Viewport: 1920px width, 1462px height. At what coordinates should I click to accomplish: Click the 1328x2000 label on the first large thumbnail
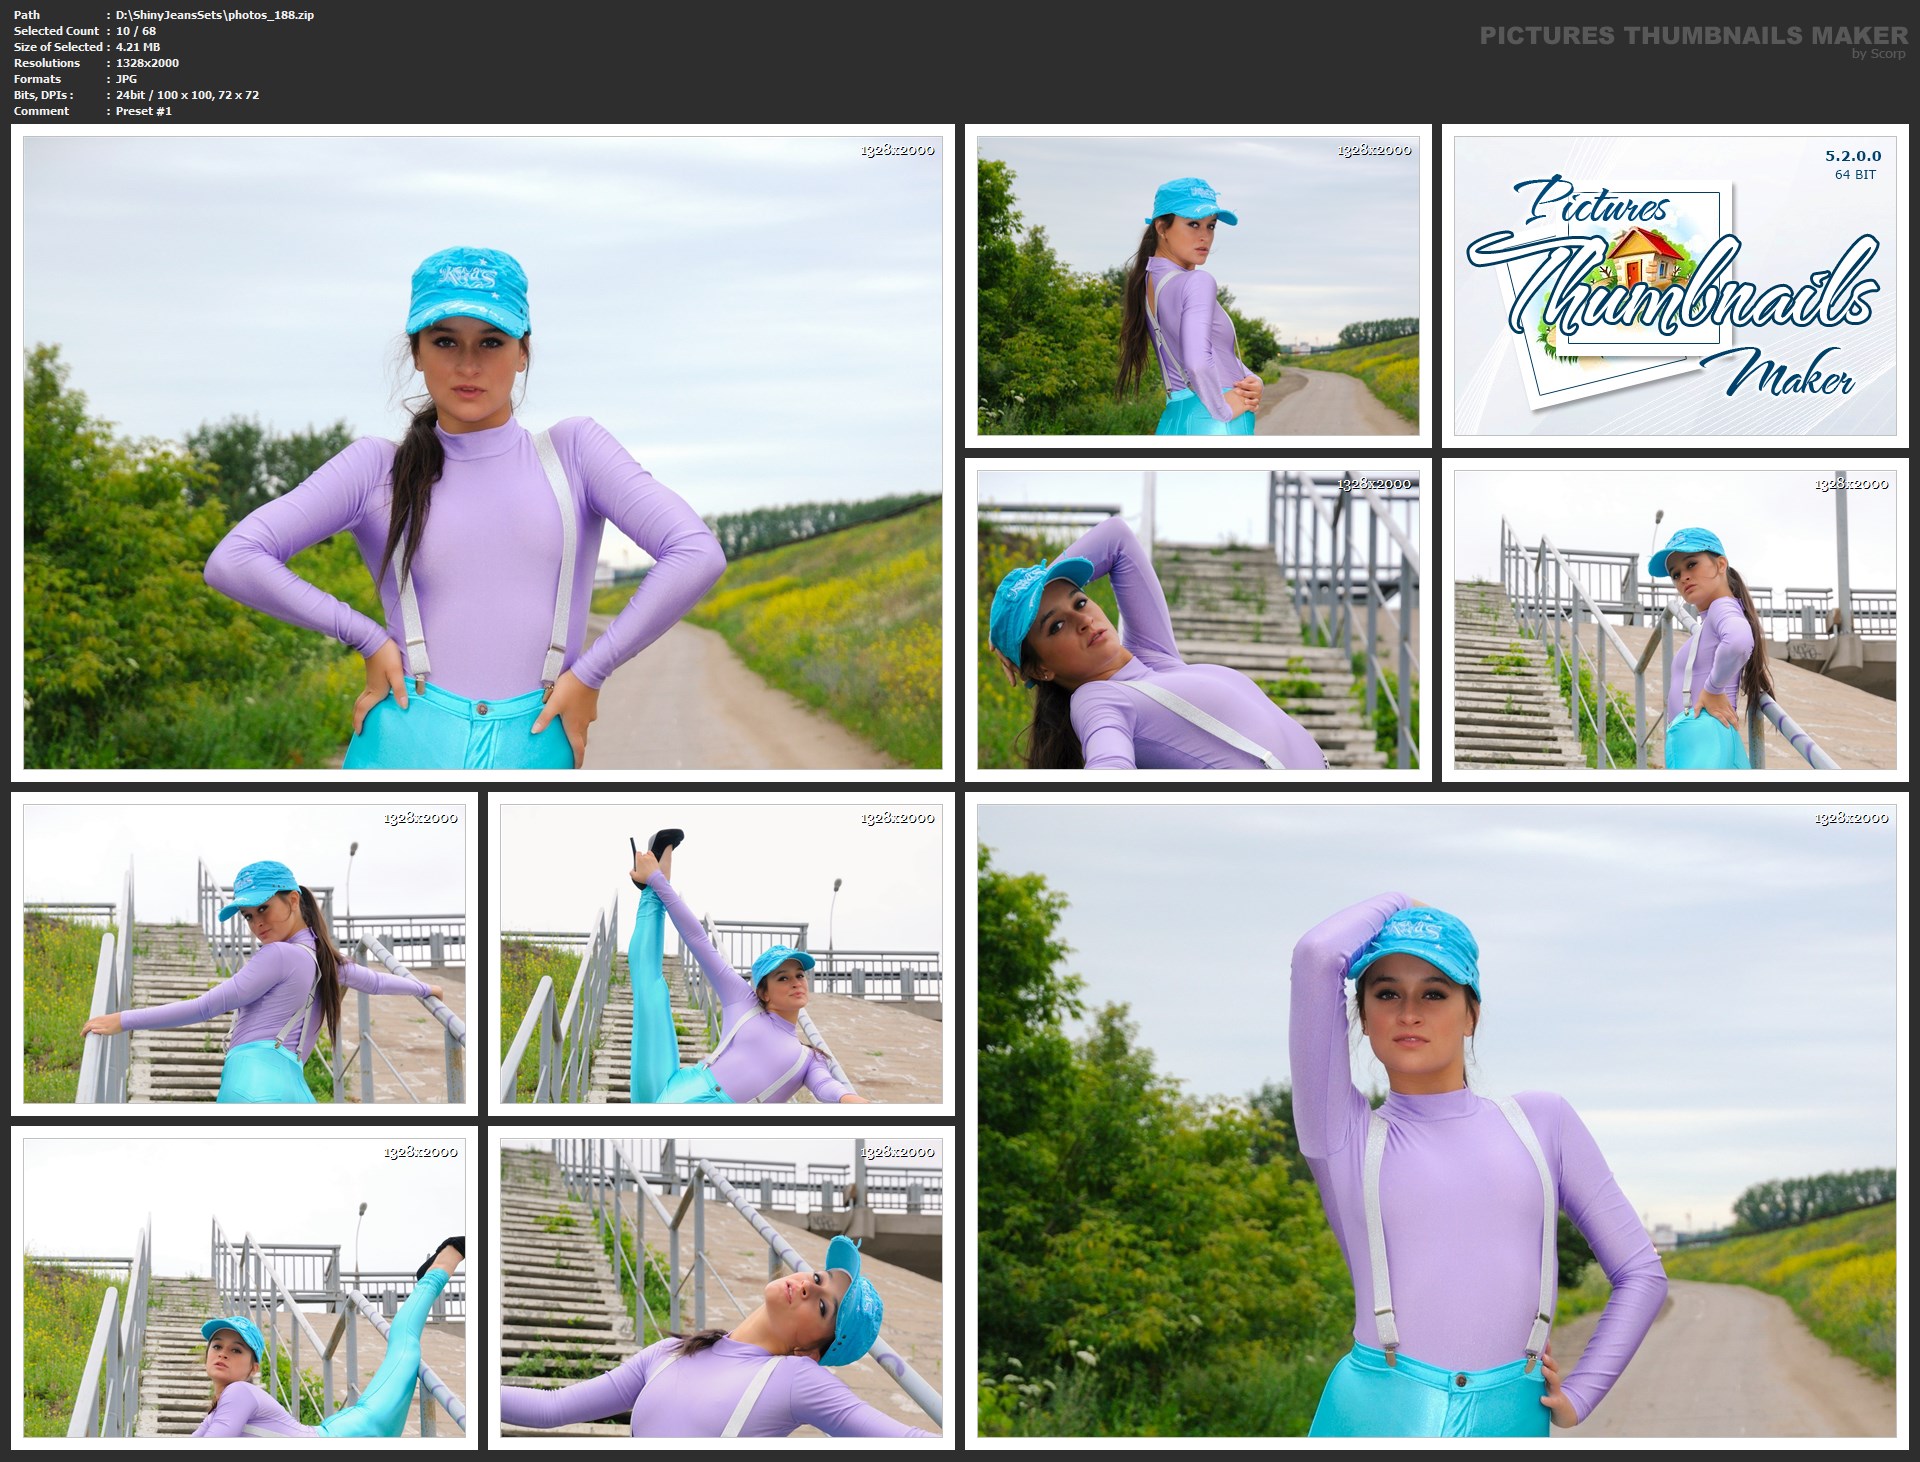[x=898, y=150]
